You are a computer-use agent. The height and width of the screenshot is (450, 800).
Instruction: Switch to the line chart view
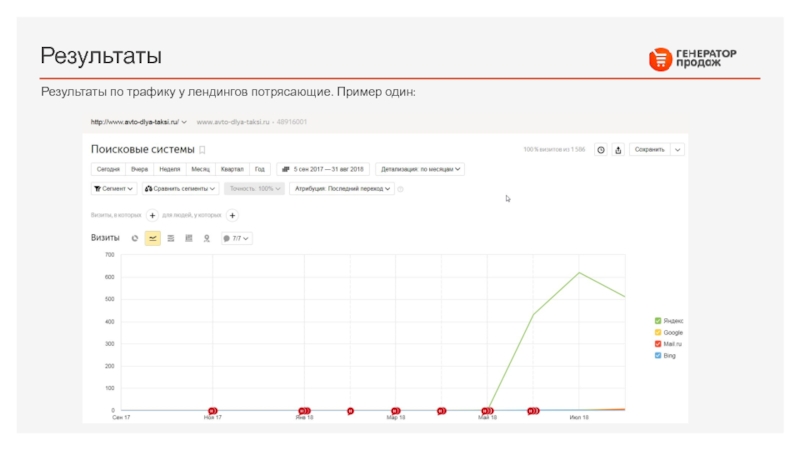[x=153, y=238]
